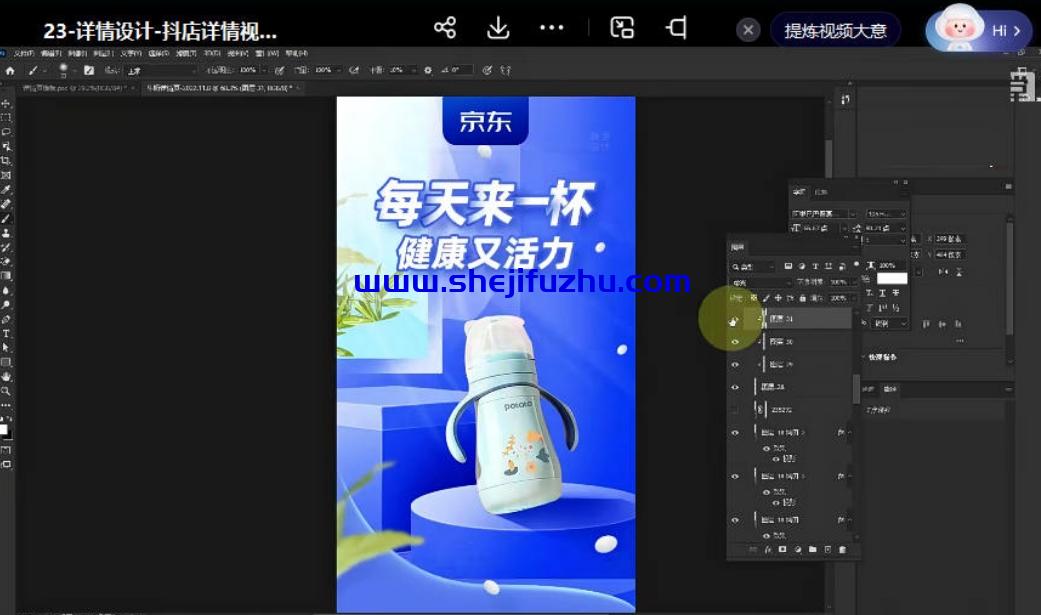Click the Hi assistant button
This screenshot has height=615, width=1041.
[979, 30]
